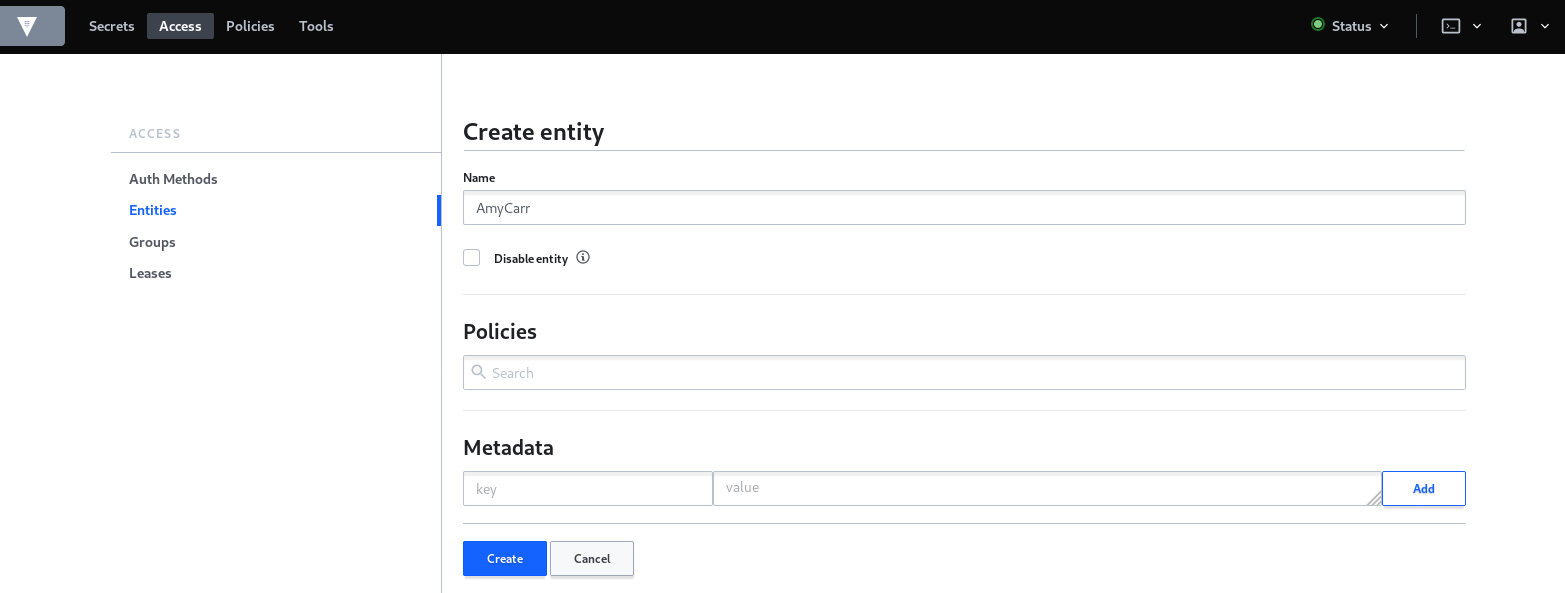Open the Secrets menu

click(x=111, y=26)
